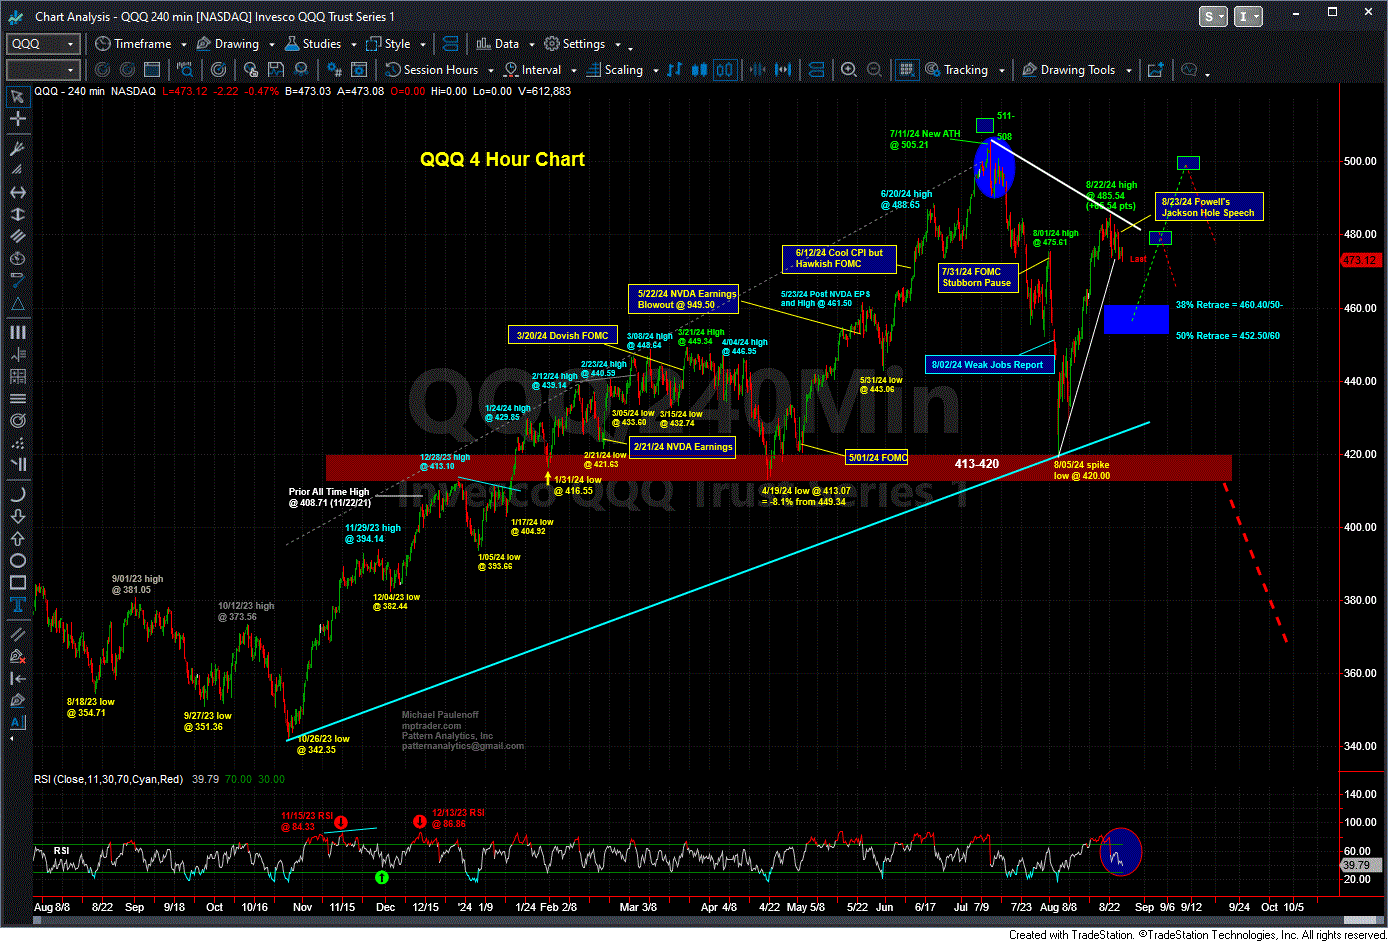The image size is (1388, 941).
Task: Click the 8/02/24 Weak Jobs Report label
Action: pyautogui.click(x=988, y=365)
